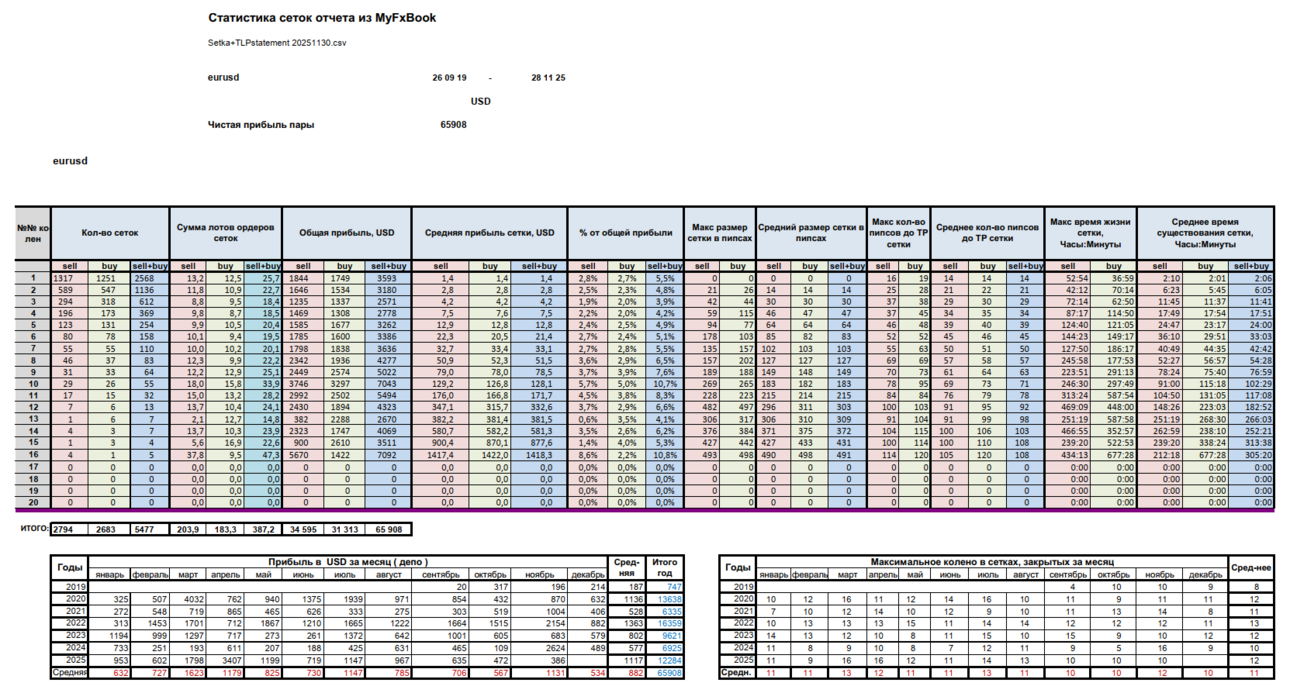The width and height of the screenshot is (1290, 693).
Task: Click the net profit value beside "Чистая прибыль пары"
Action: click(453, 125)
